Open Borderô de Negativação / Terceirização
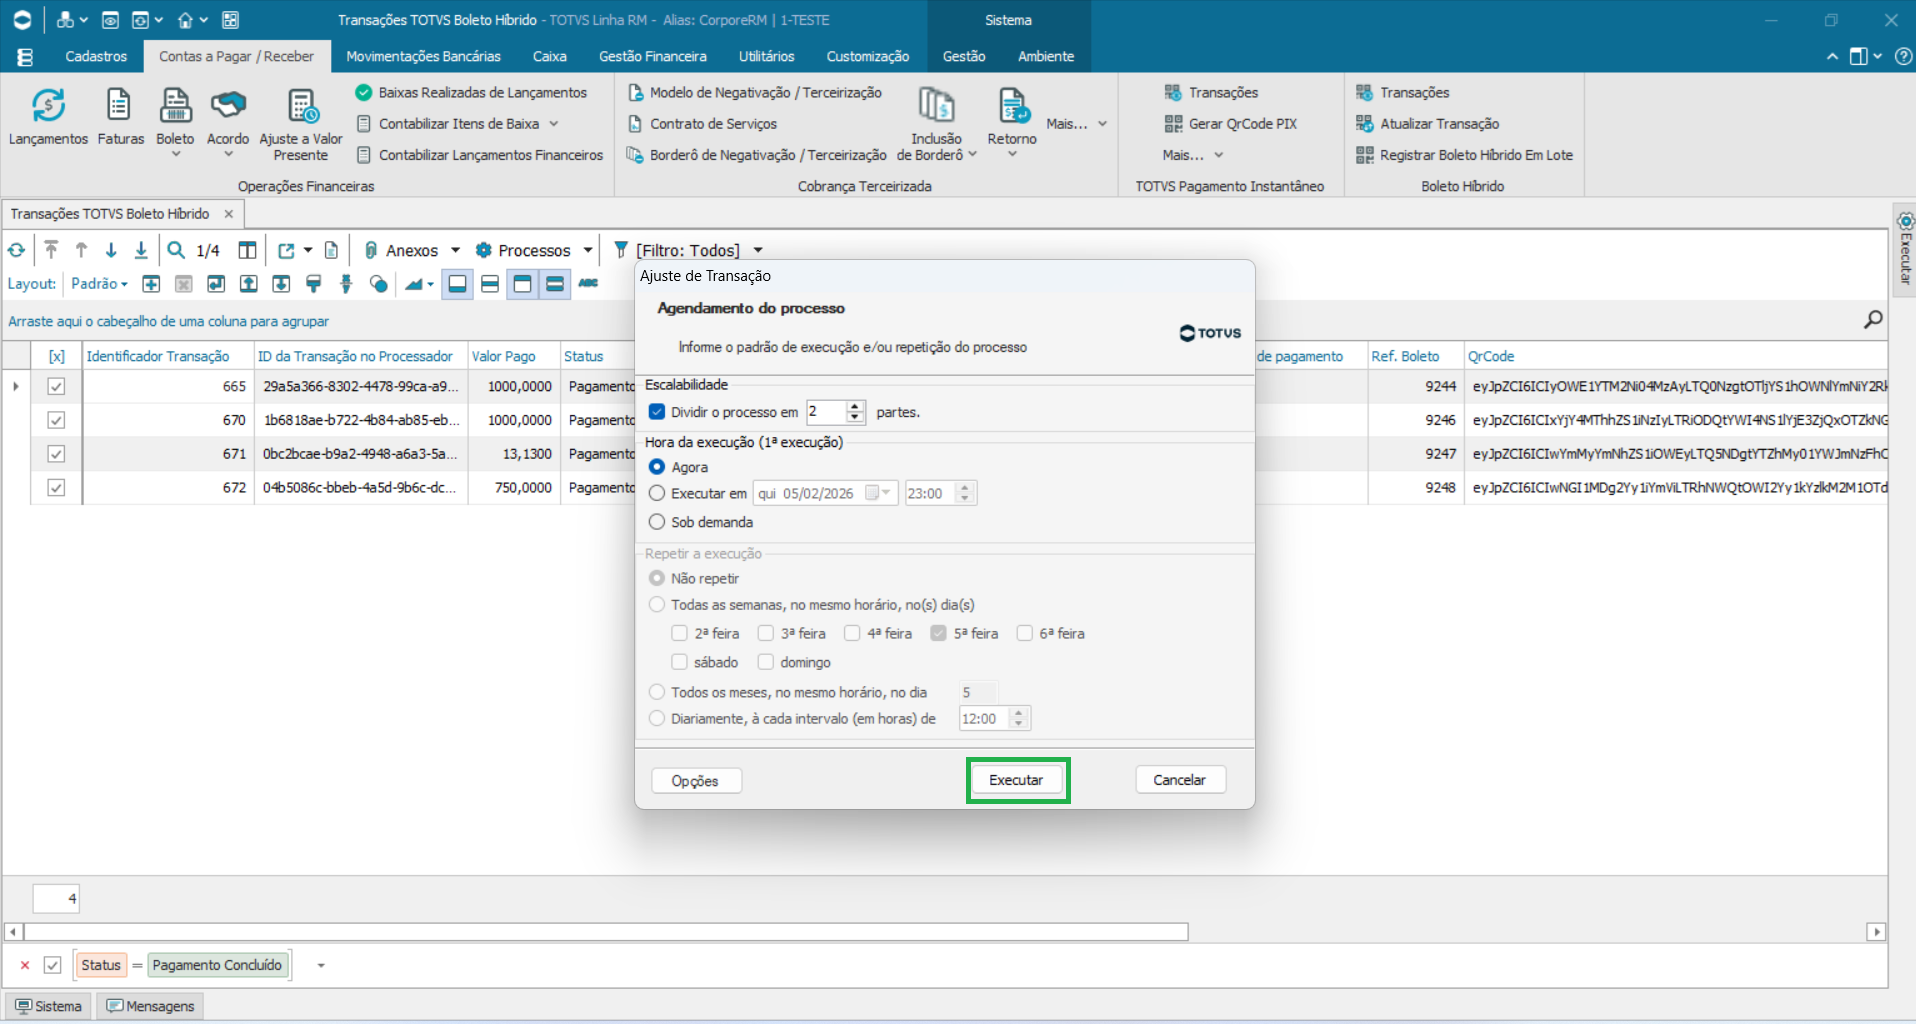Viewport: 1916px width, 1024px height. tap(756, 155)
